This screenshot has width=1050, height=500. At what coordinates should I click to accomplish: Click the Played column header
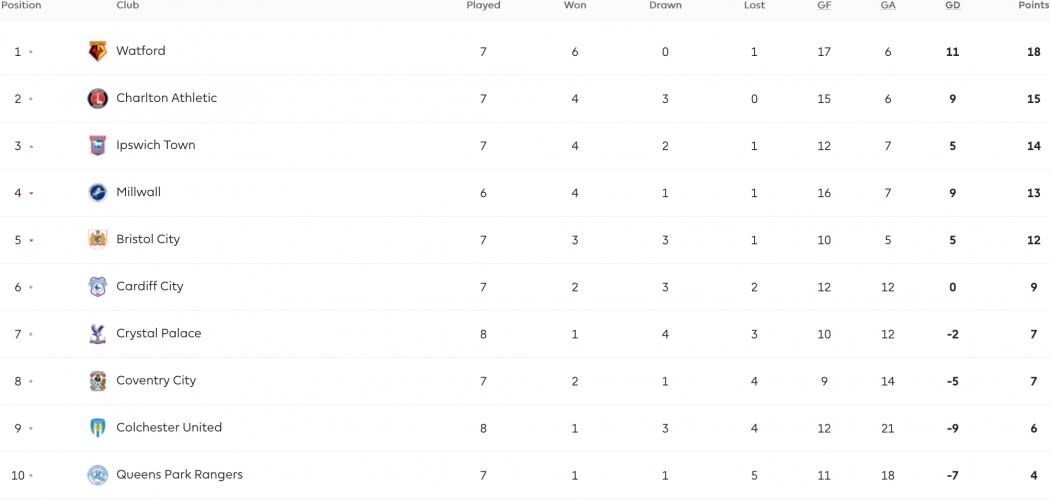coord(483,5)
